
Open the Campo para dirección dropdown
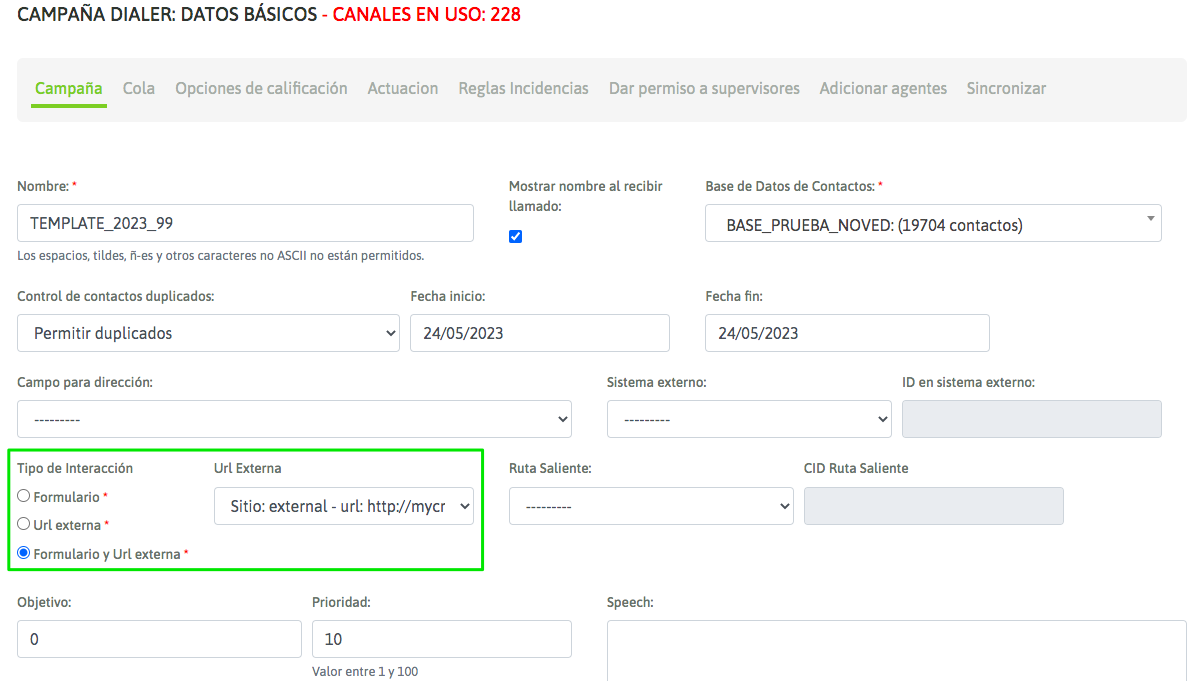click(x=294, y=419)
